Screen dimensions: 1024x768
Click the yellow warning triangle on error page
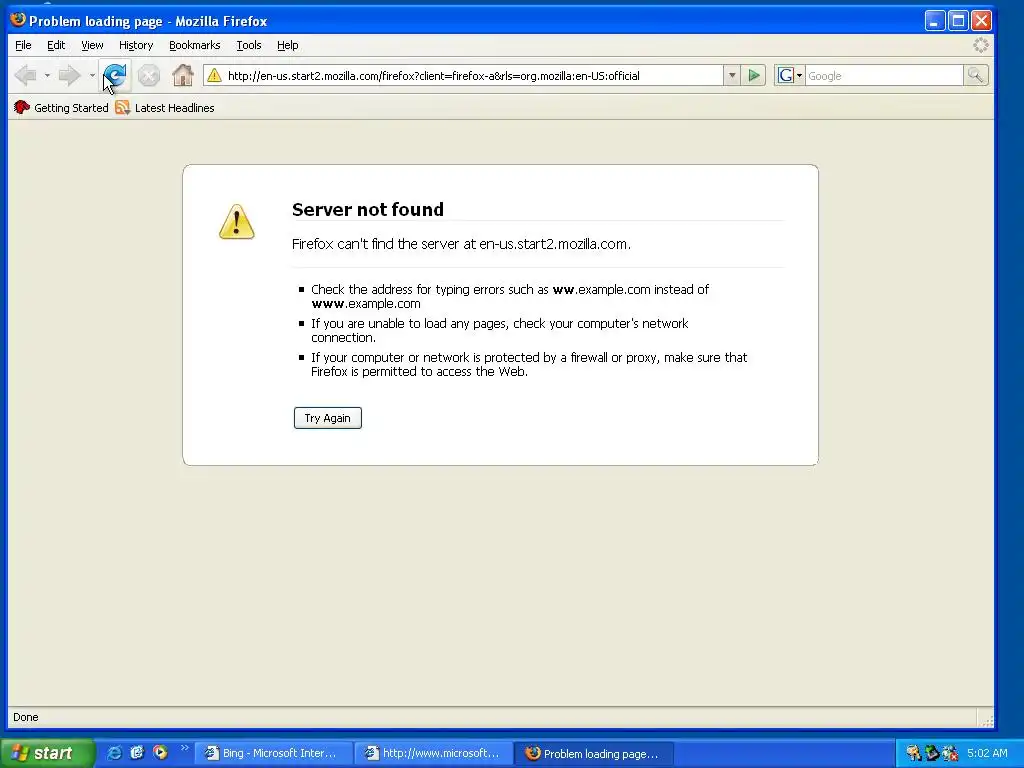point(236,221)
